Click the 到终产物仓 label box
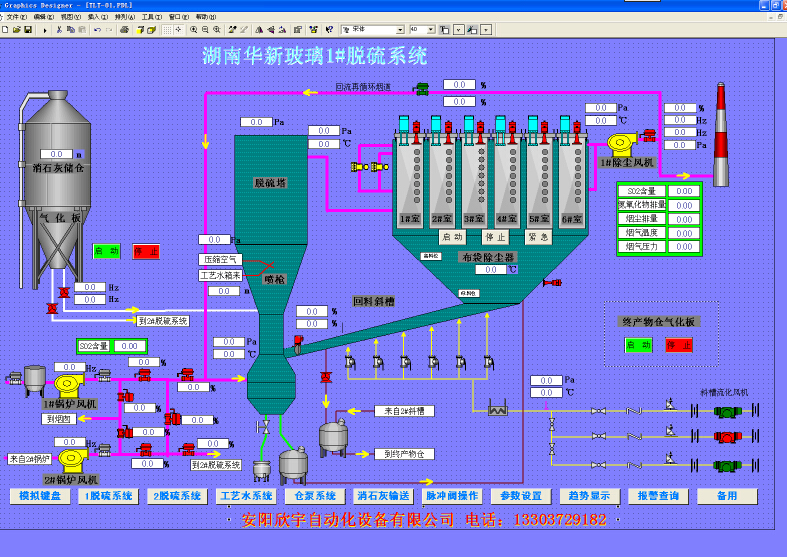 pos(405,454)
